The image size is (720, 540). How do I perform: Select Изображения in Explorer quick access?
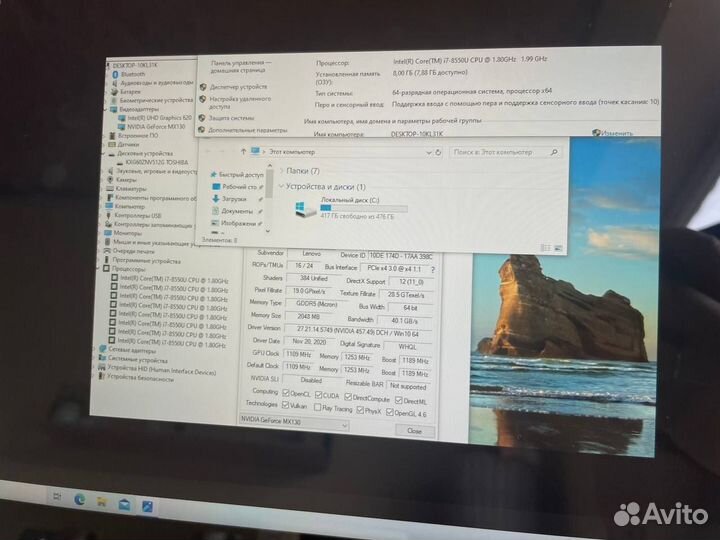pos(238,223)
